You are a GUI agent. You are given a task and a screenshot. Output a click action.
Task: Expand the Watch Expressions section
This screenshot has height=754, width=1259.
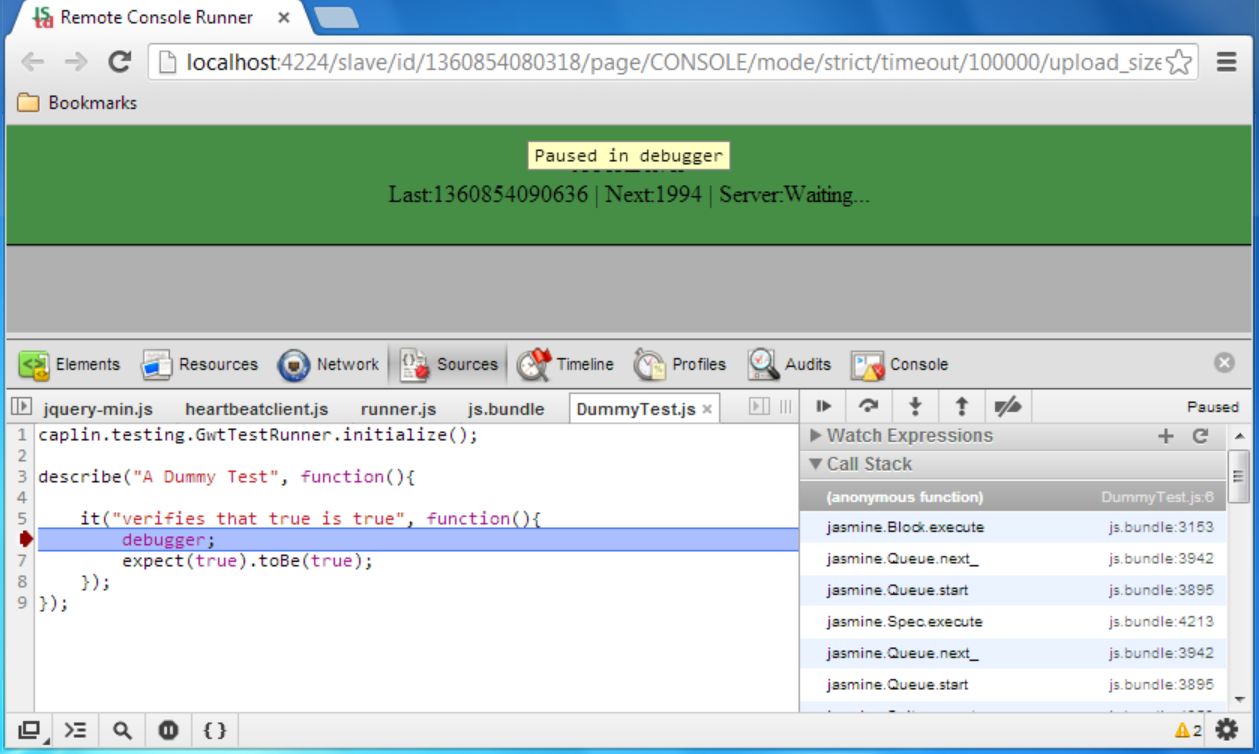(902, 436)
